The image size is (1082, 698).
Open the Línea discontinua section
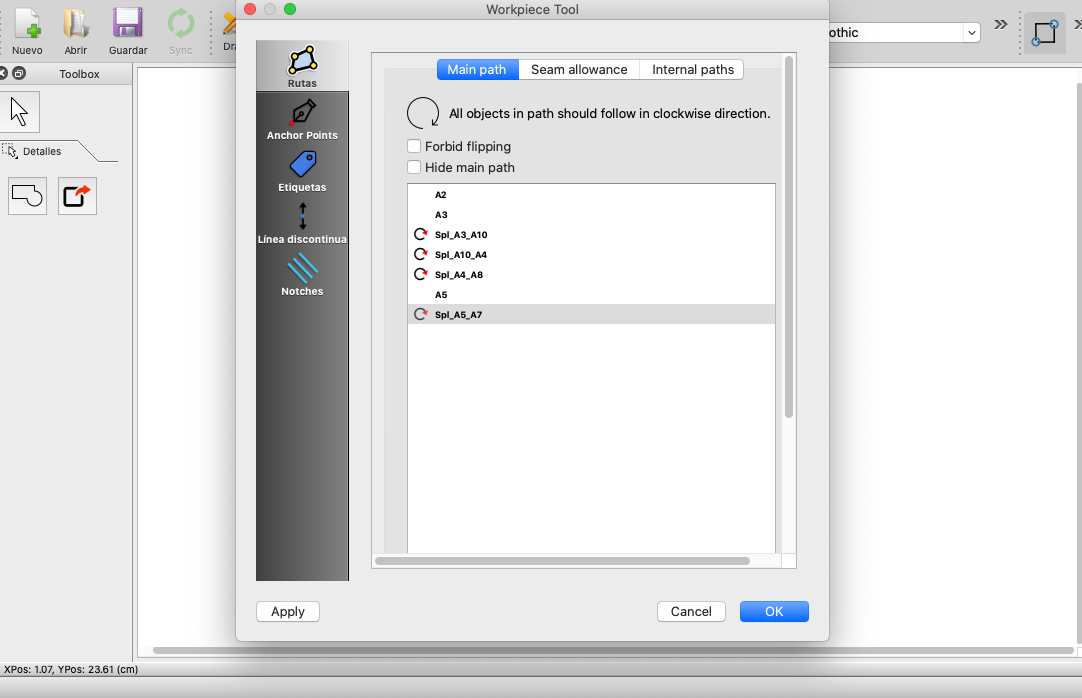tap(302, 223)
